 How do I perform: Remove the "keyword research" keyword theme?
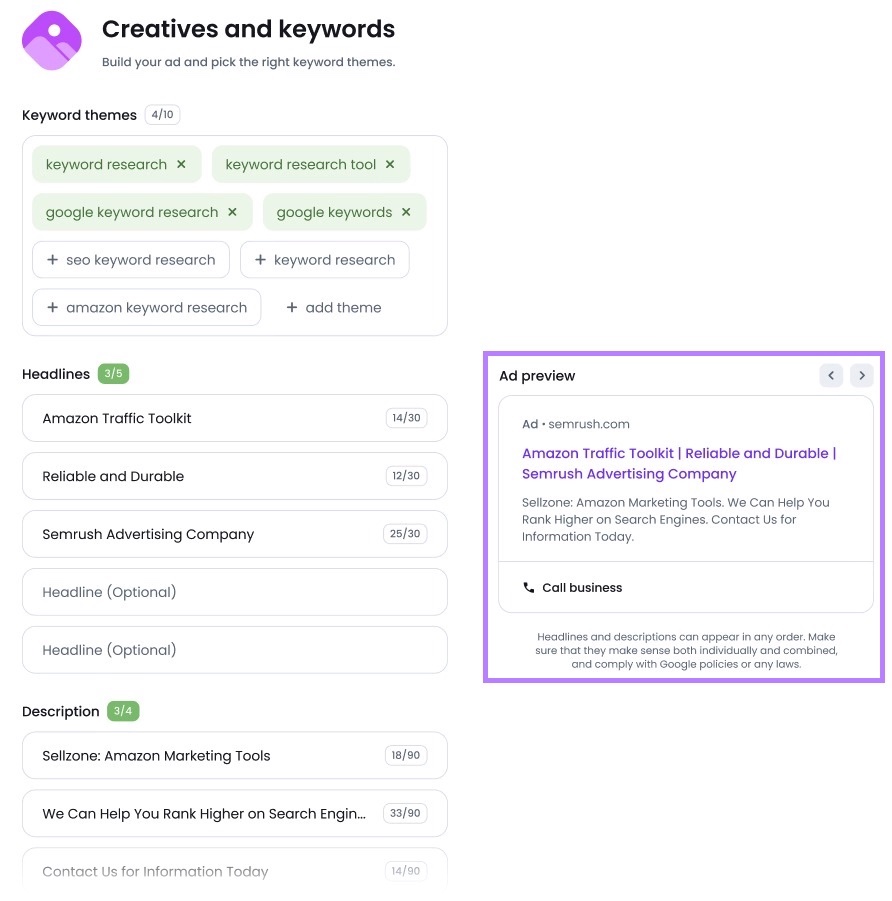point(180,164)
